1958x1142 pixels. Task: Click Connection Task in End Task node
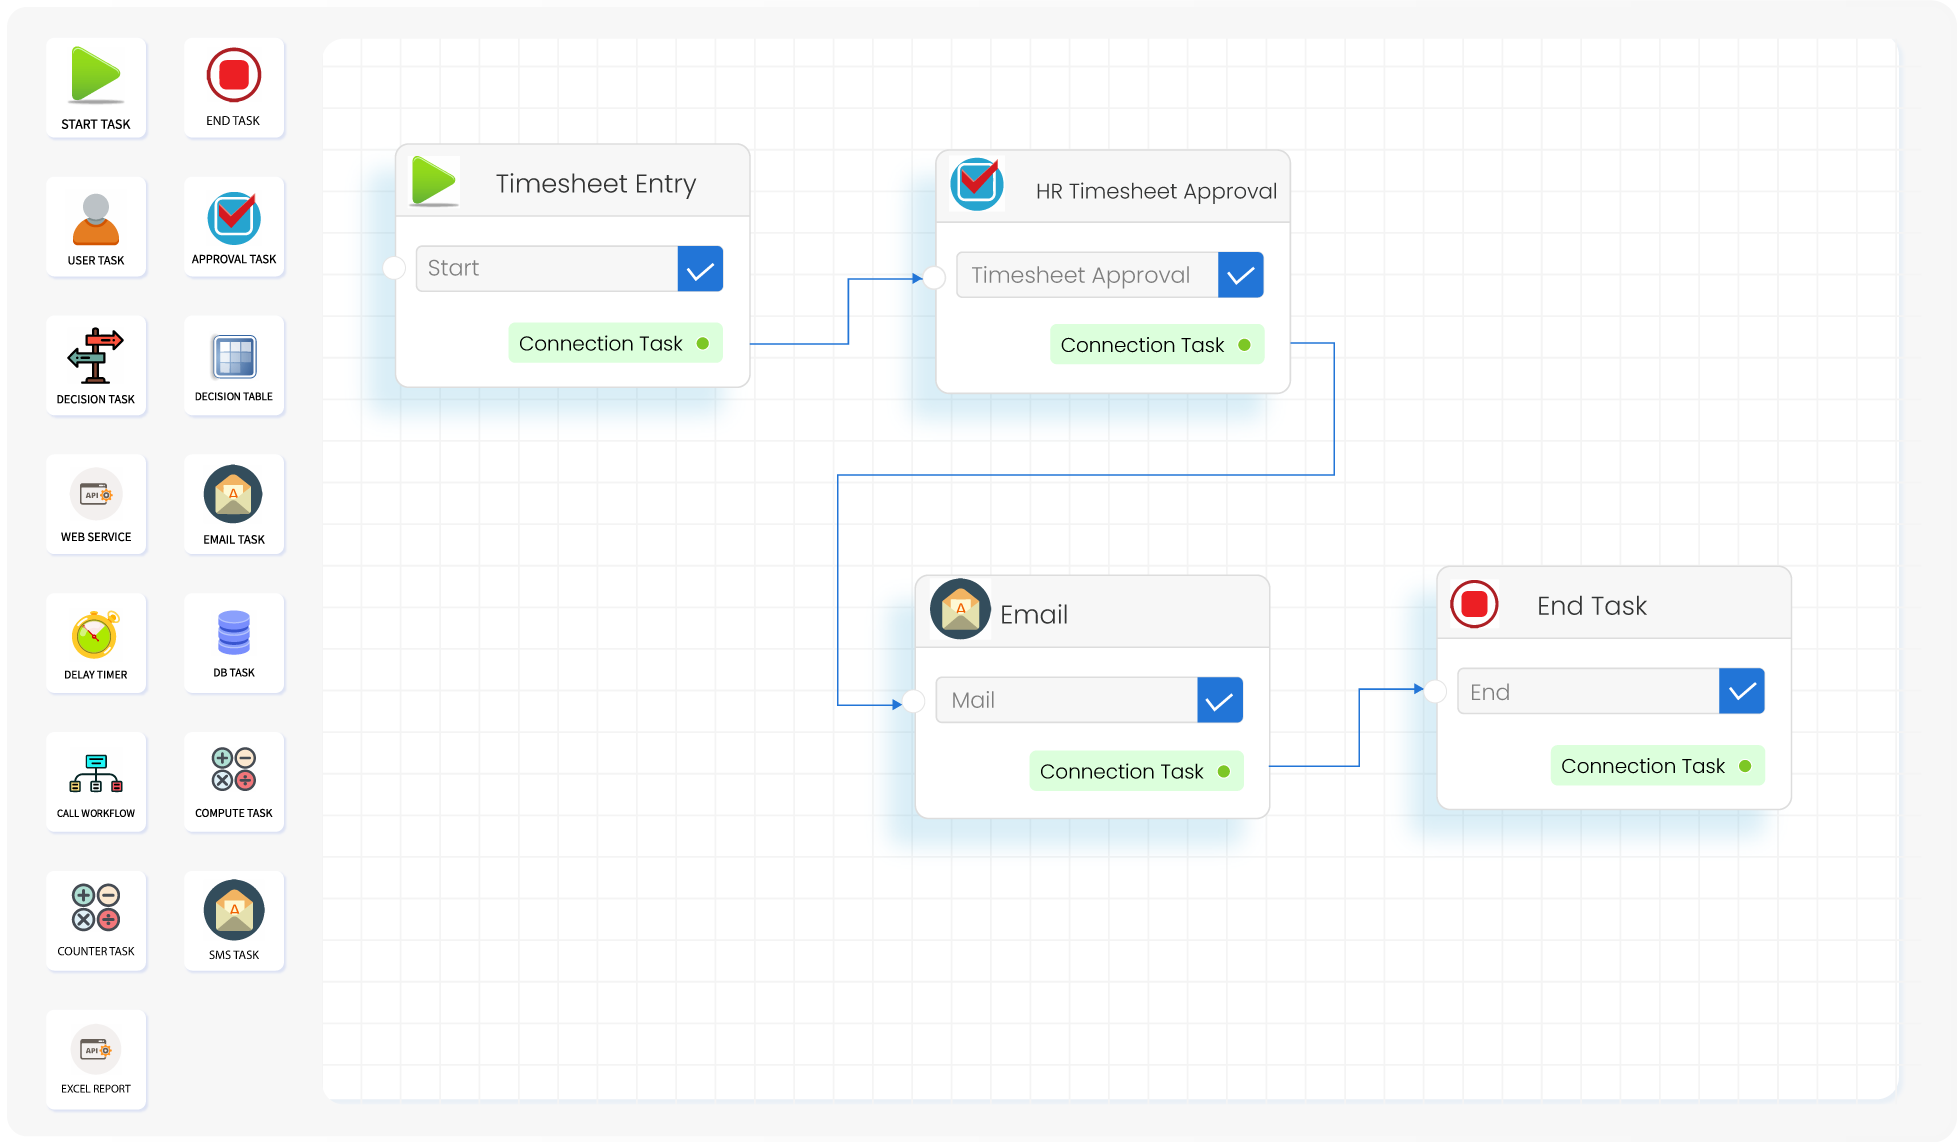pos(1657,766)
